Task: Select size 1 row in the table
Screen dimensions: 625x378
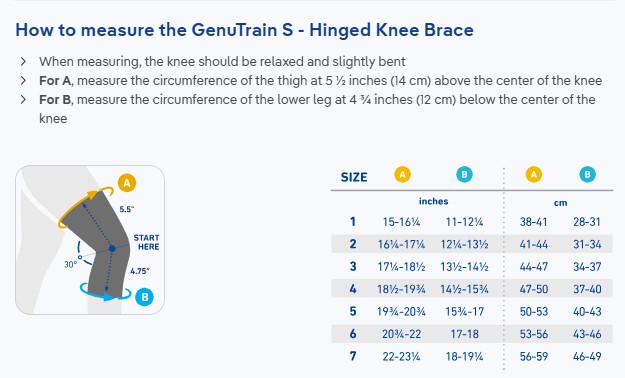Action: pos(472,222)
